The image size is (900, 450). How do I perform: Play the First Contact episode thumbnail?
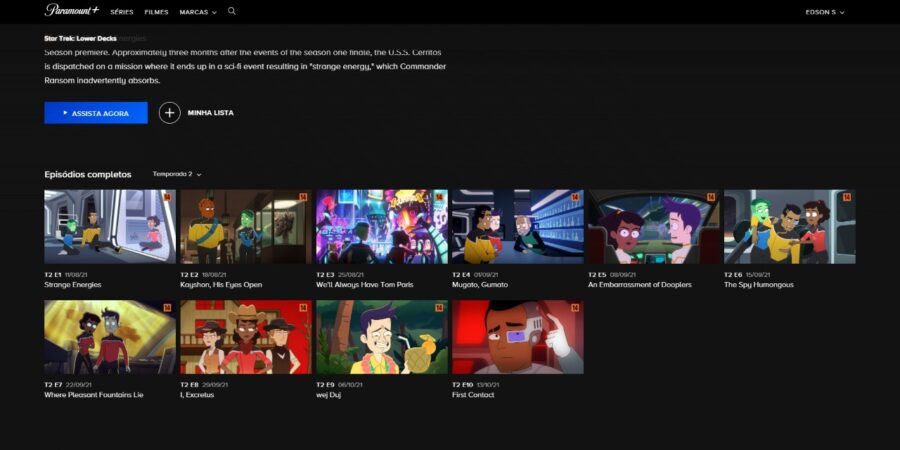518,337
